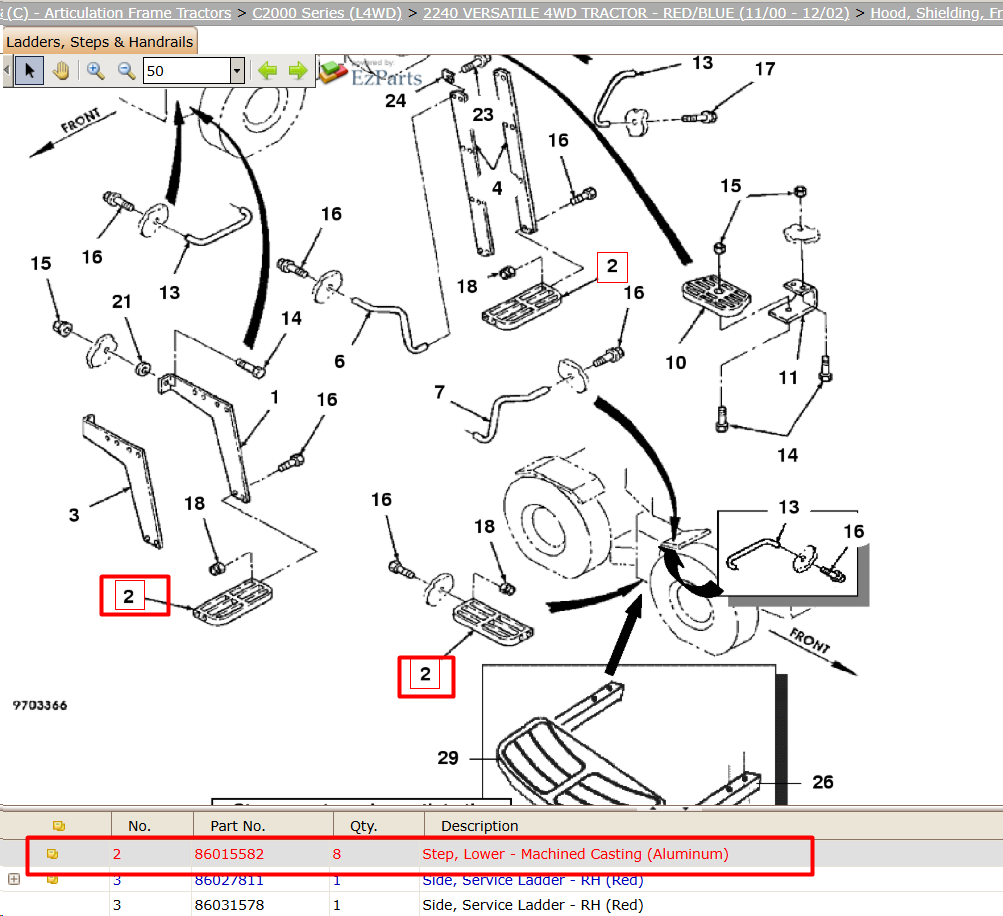1003x916 pixels.
Task: Sort by the Description column header
Action: (480, 826)
